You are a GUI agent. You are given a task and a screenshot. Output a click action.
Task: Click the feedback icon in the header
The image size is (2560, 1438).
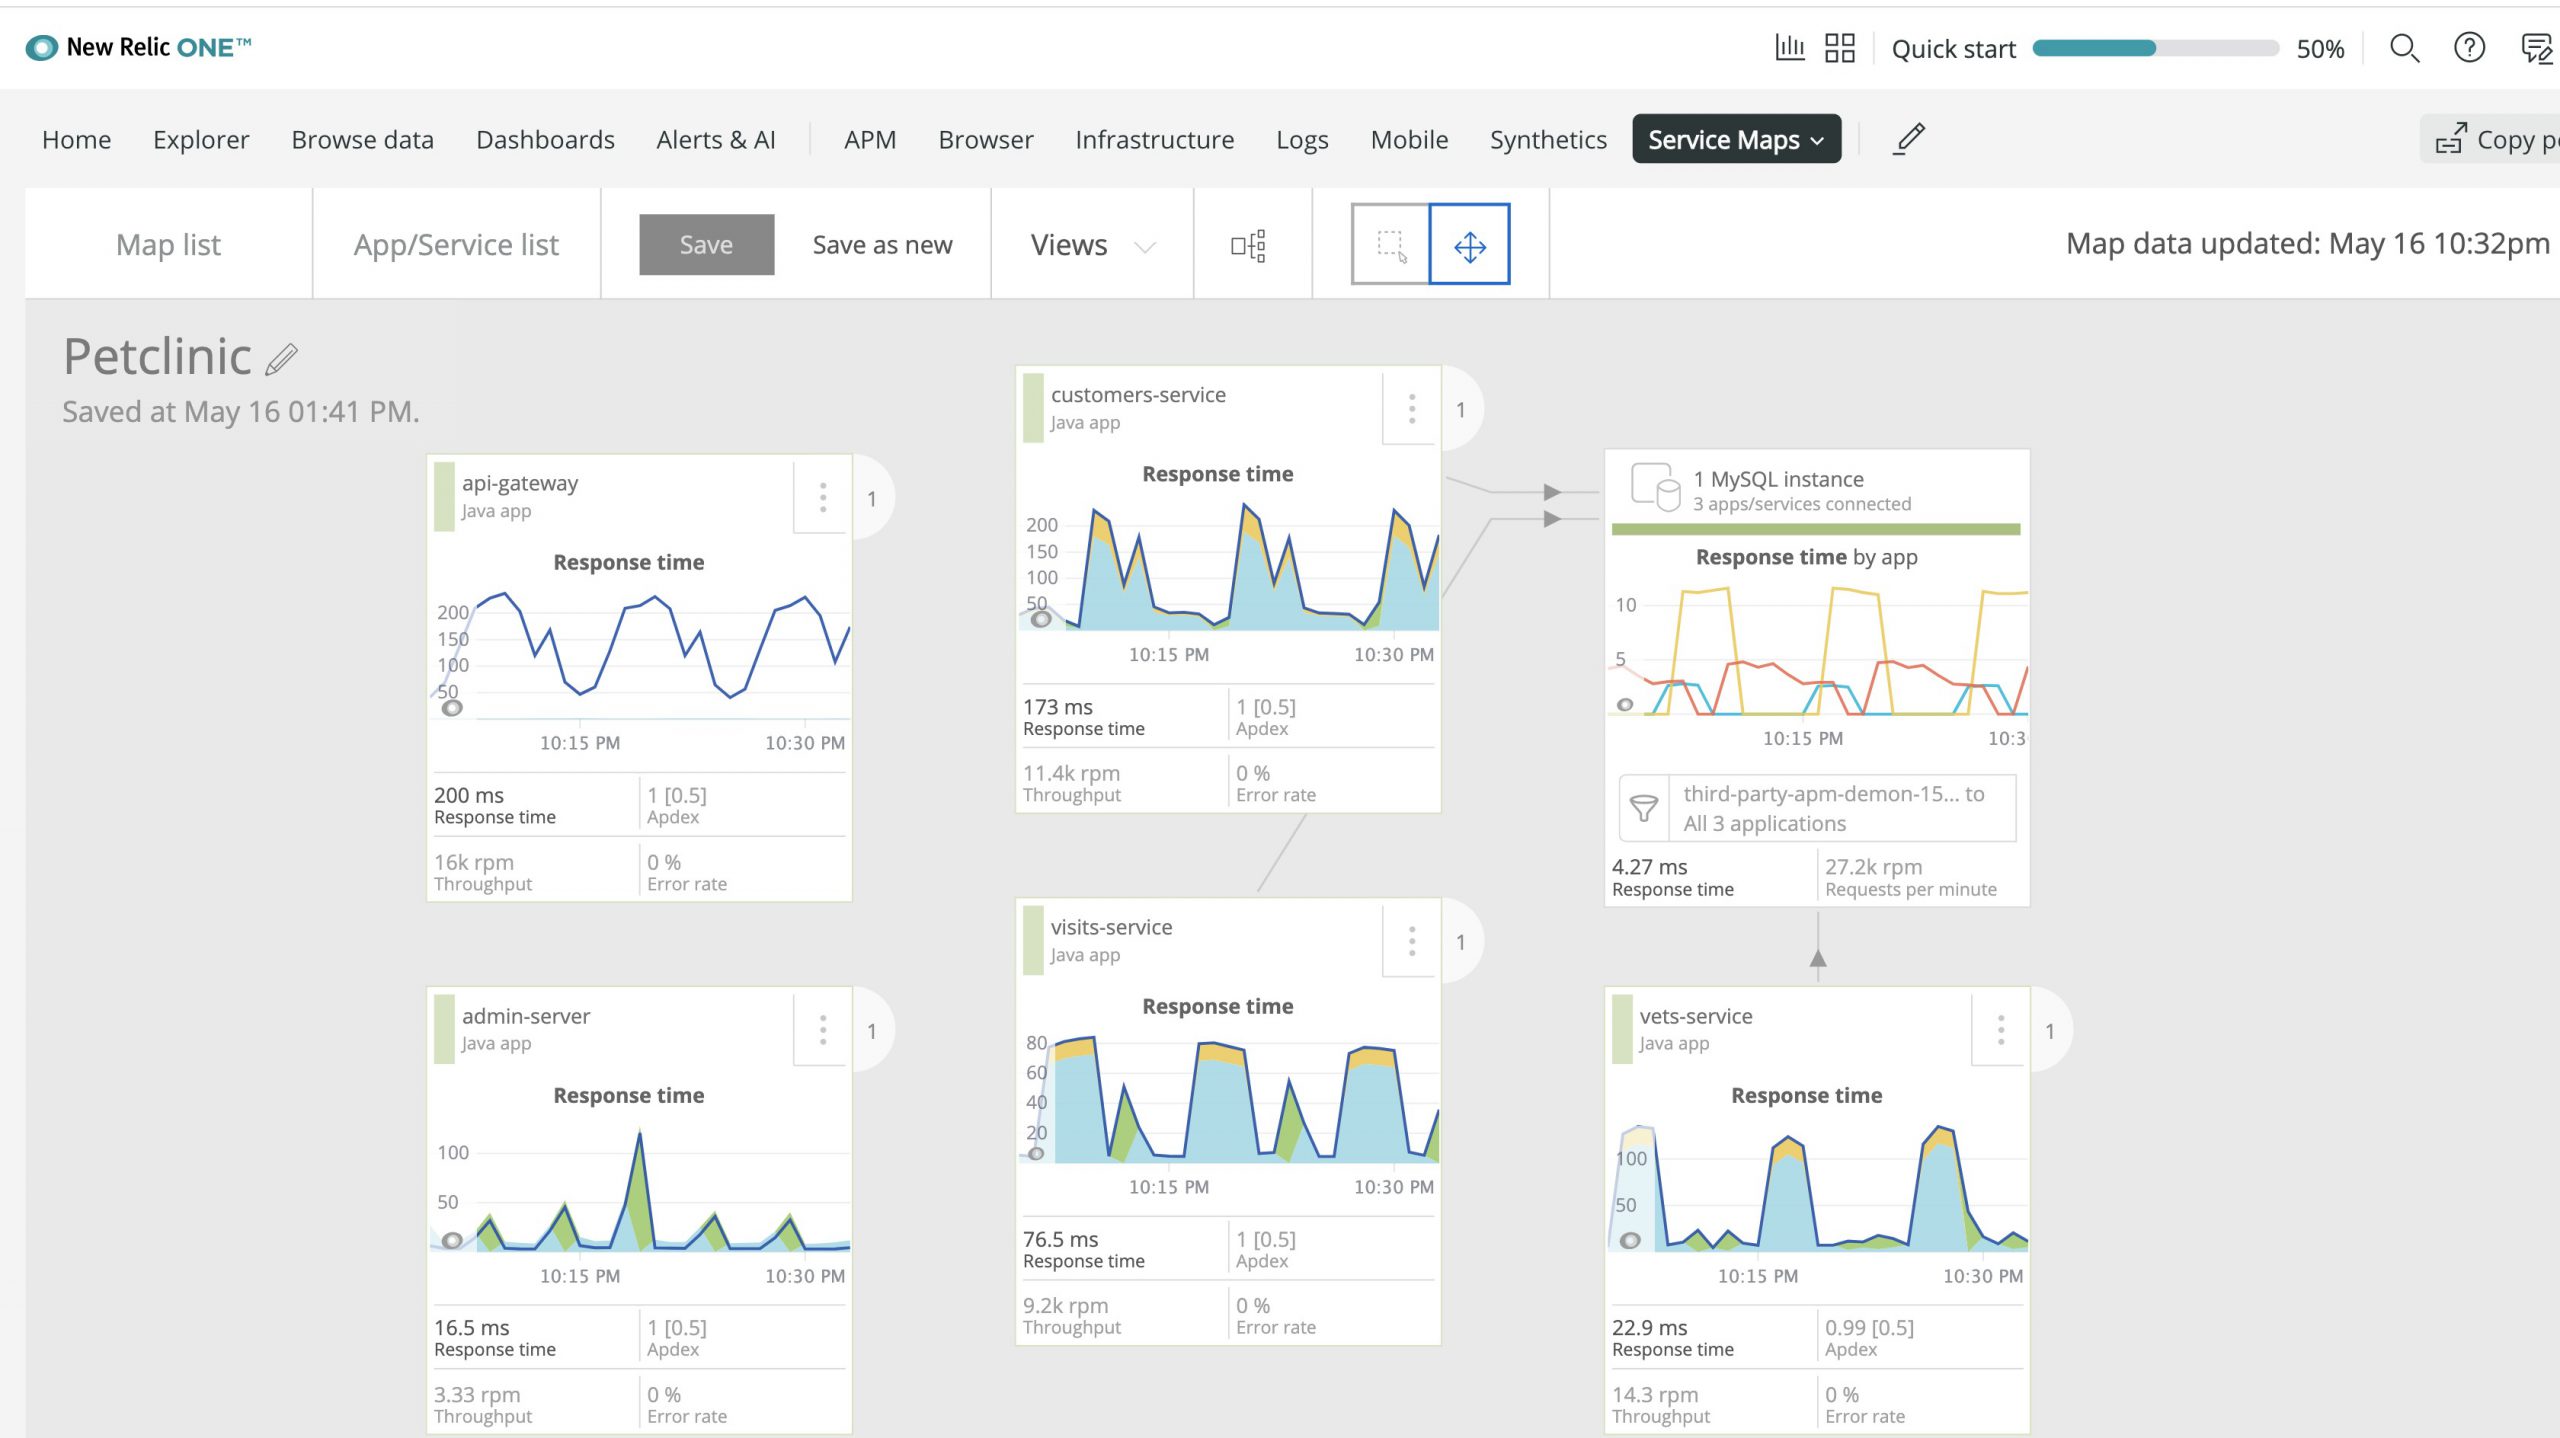(x=2533, y=48)
